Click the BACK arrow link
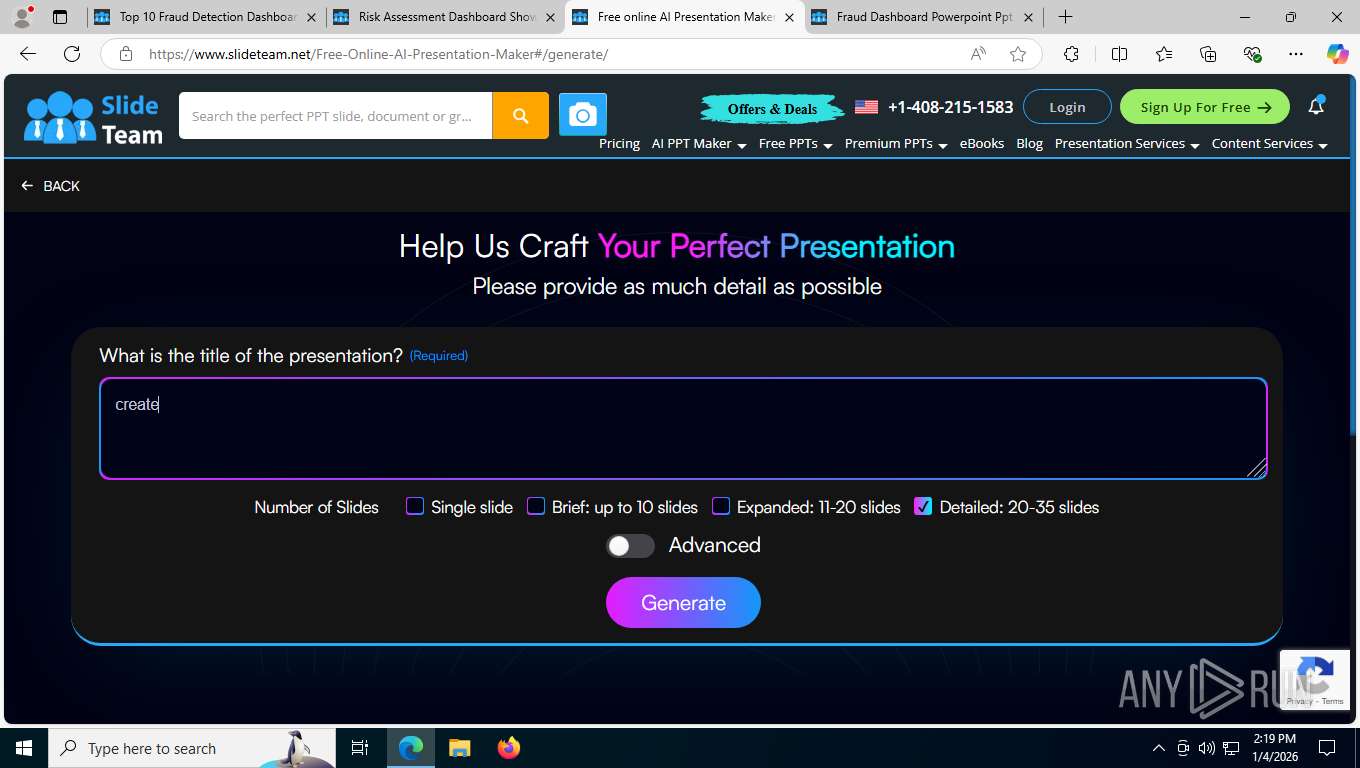The image size is (1360, 768). tap(50, 186)
